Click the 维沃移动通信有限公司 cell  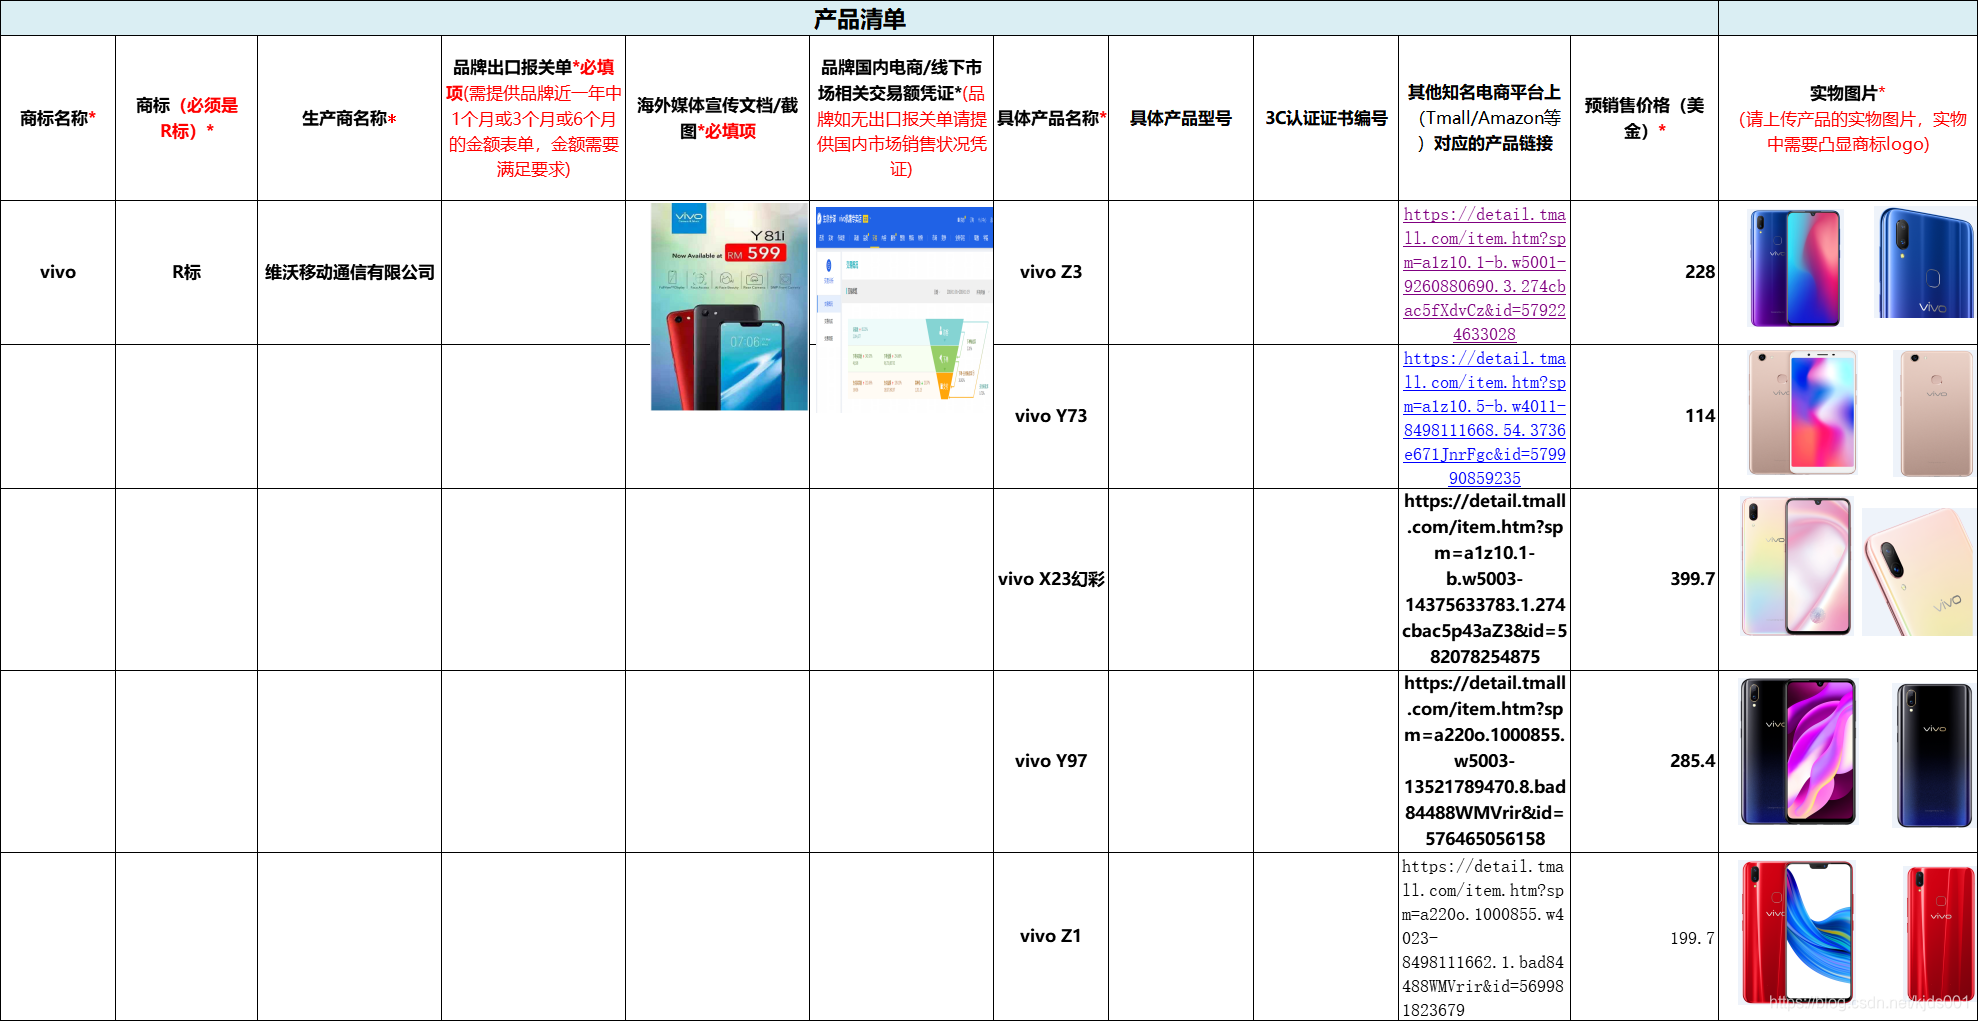[349, 272]
